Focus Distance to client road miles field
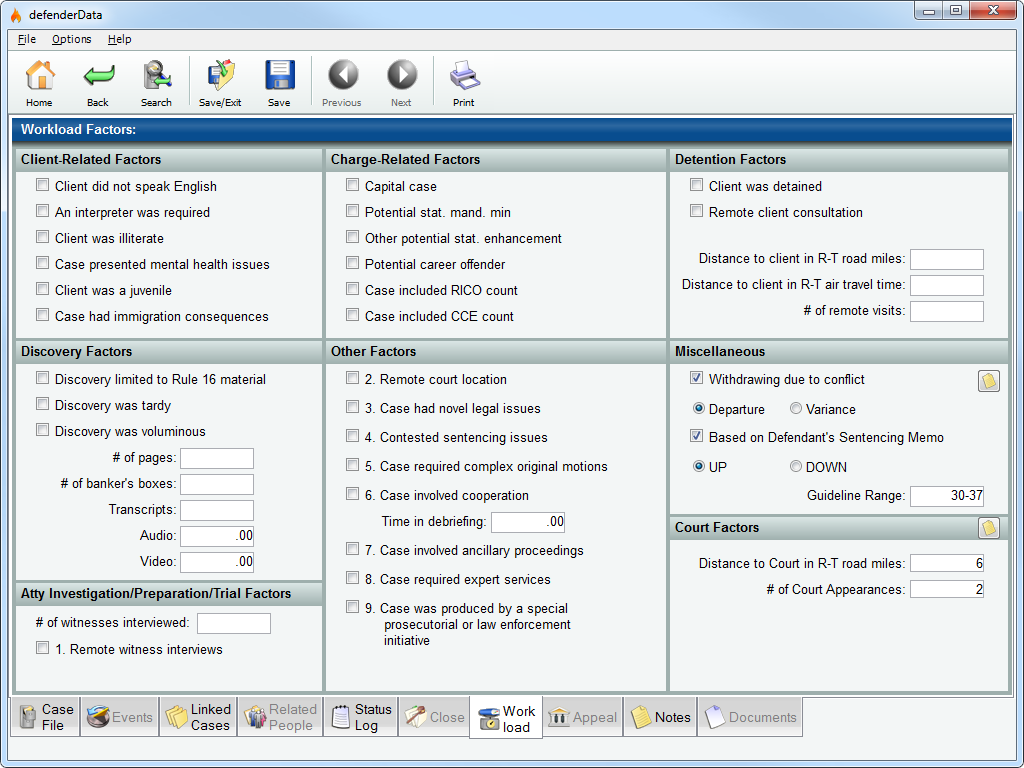 coord(947,259)
